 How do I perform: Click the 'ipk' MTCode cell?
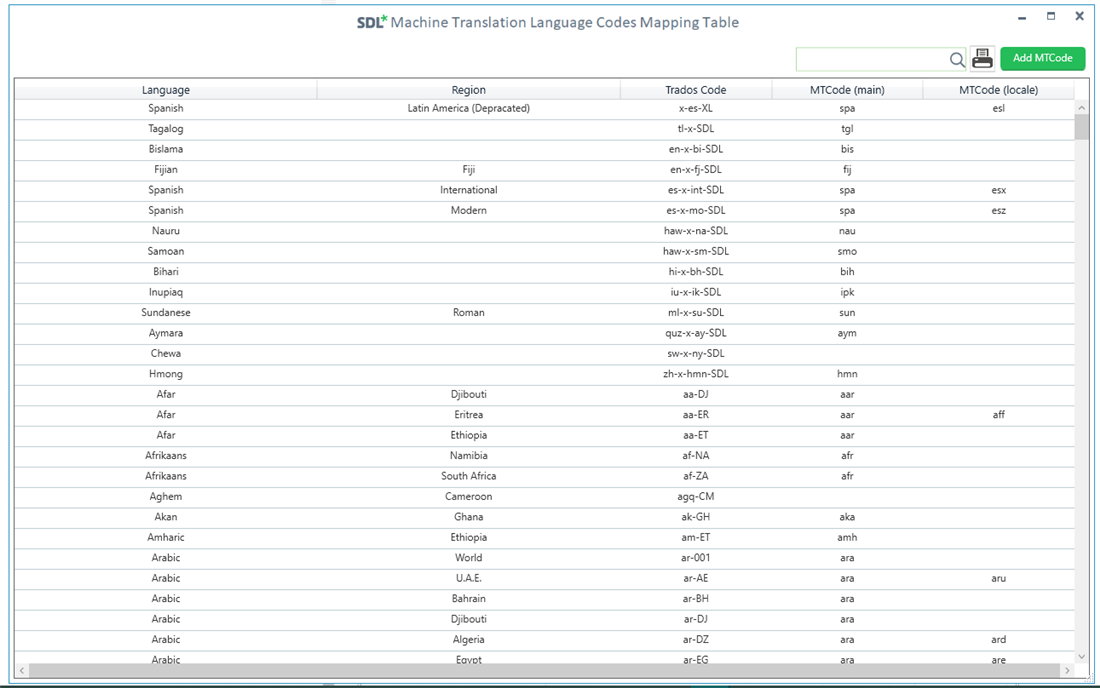pos(847,292)
